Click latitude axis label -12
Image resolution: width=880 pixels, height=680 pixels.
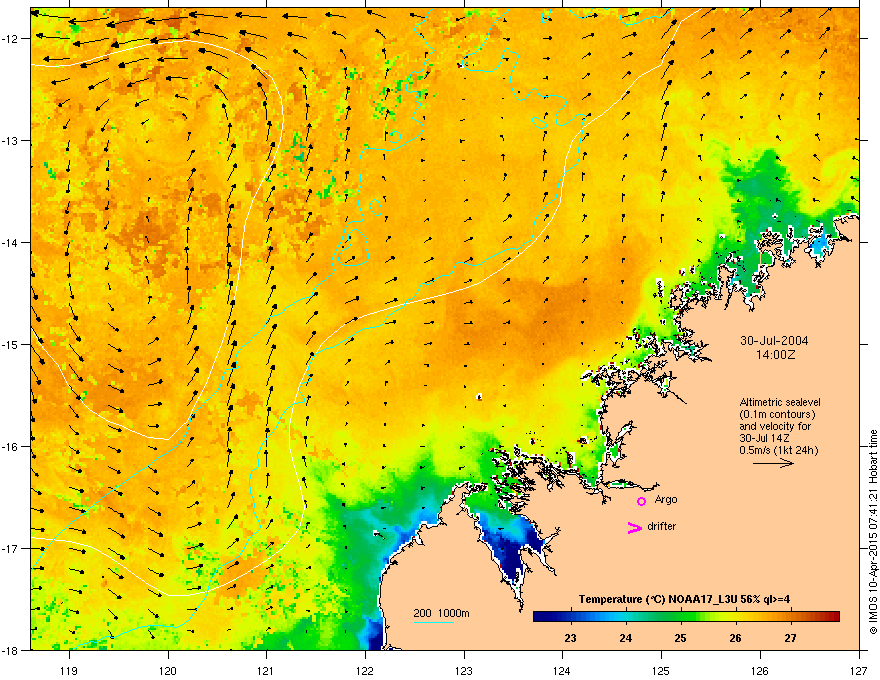(x=11, y=39)
